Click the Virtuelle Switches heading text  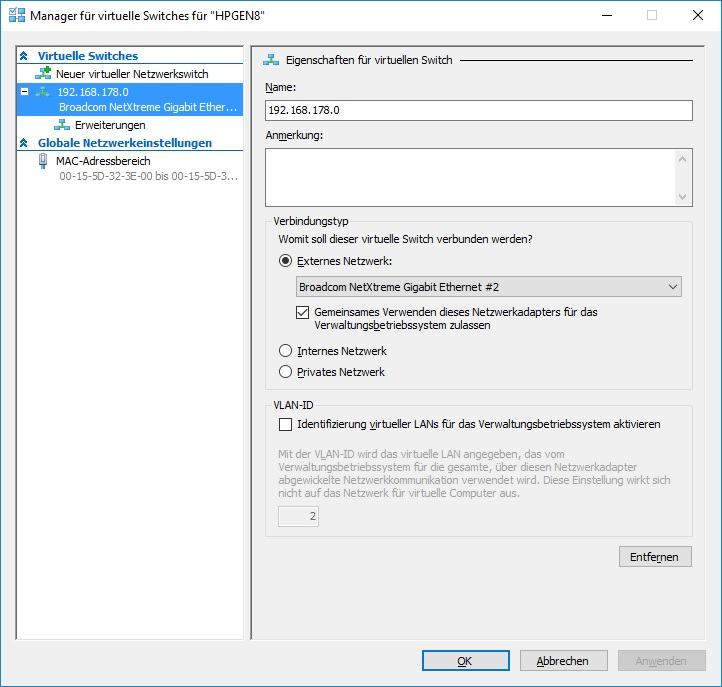click(x=88, y=56)
